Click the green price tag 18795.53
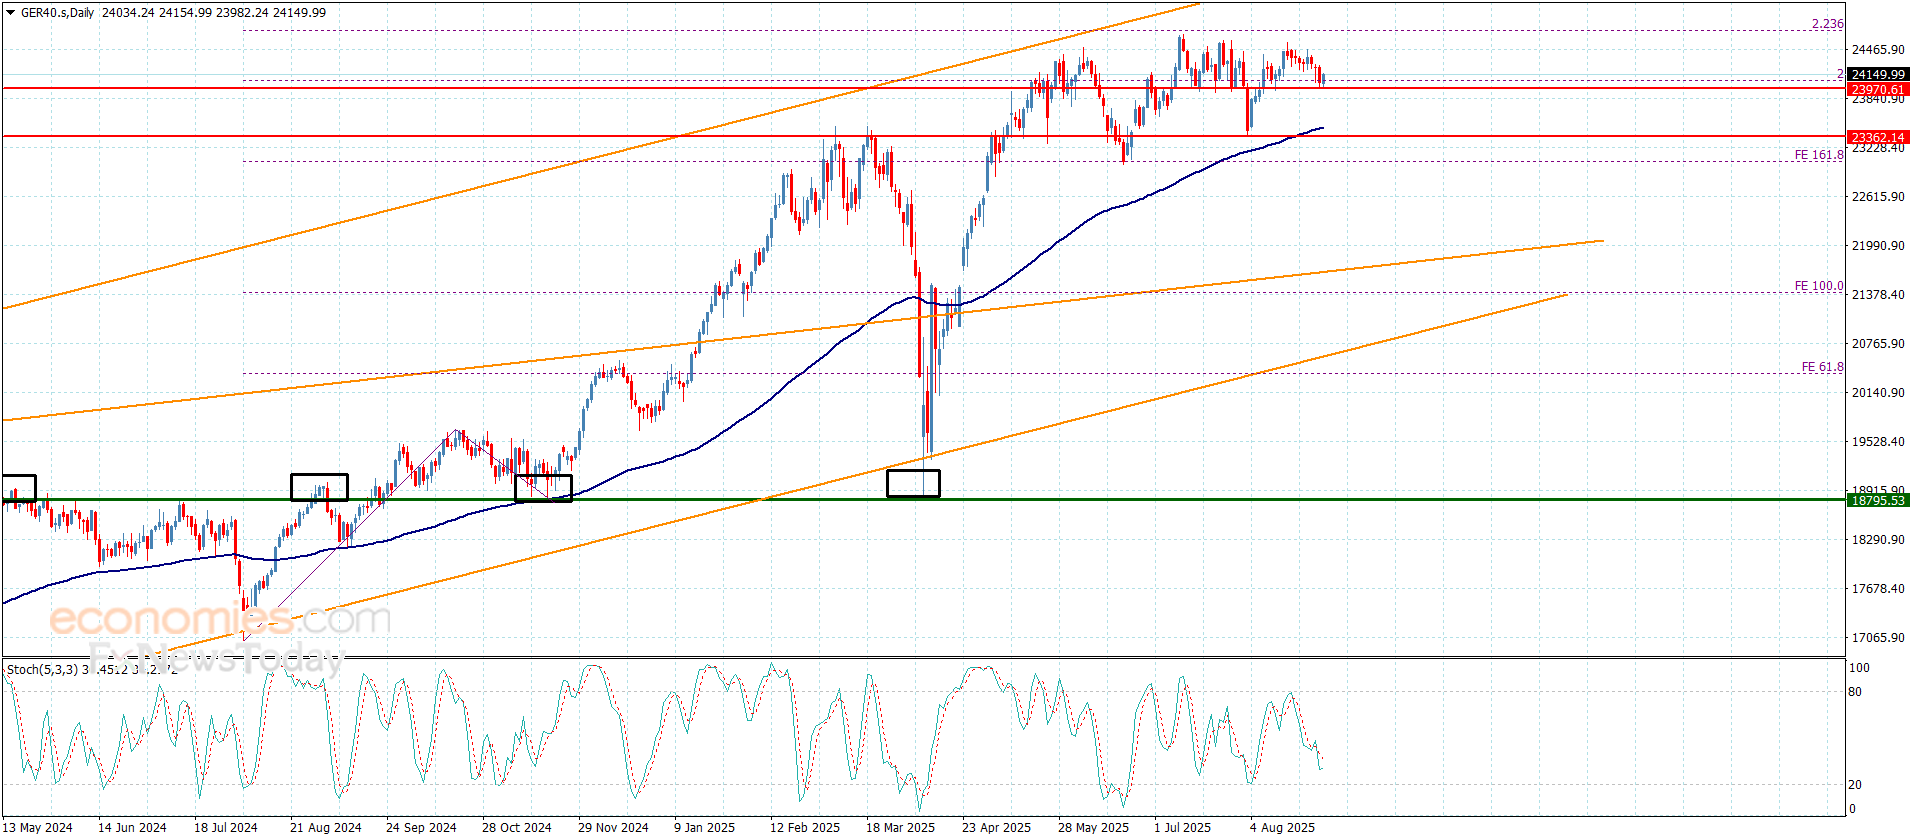1916x840 pixels. coord(1877,501)
